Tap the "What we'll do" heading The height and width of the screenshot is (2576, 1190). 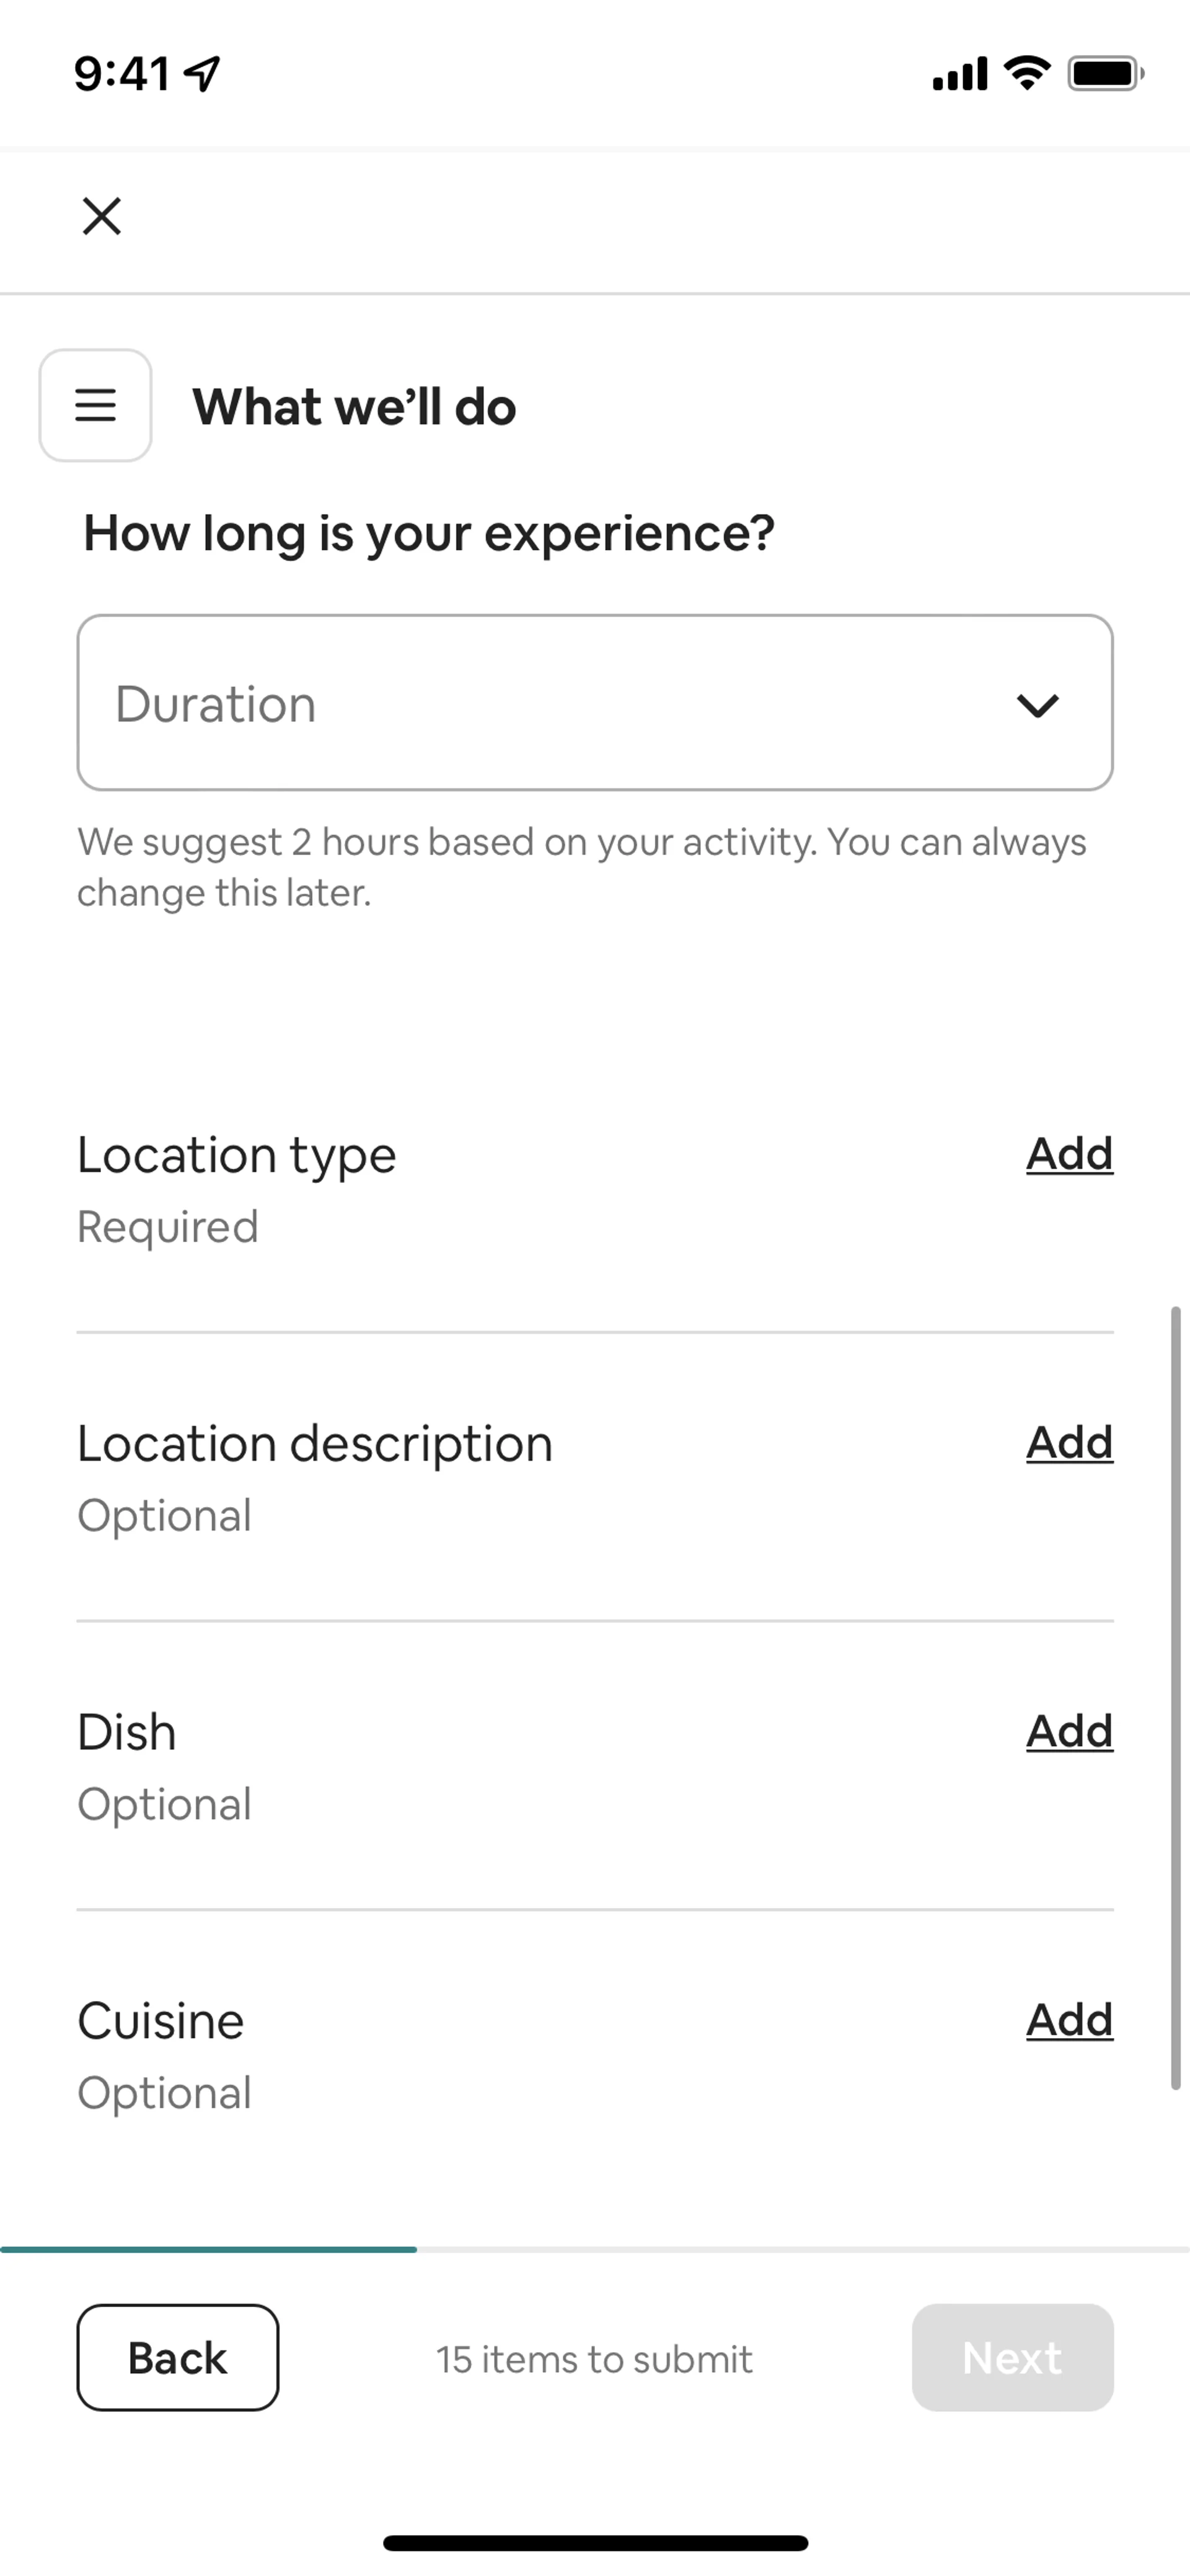354,407
